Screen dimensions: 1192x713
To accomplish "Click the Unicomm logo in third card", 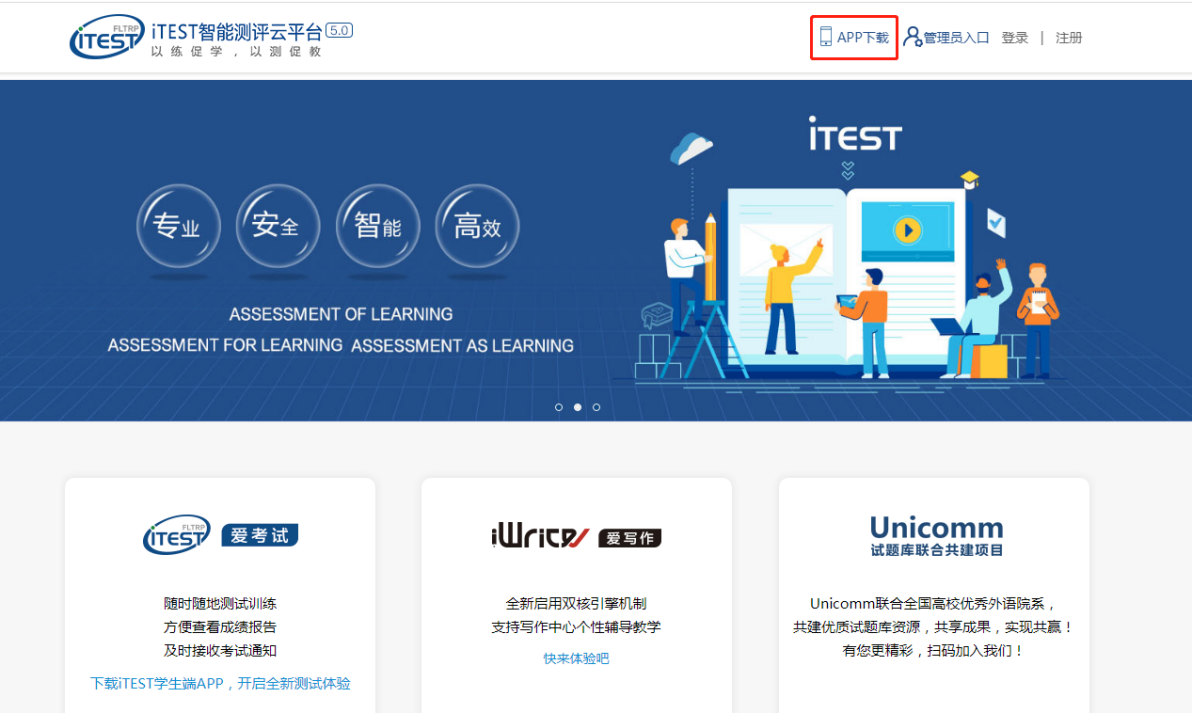I will (936, 536).
